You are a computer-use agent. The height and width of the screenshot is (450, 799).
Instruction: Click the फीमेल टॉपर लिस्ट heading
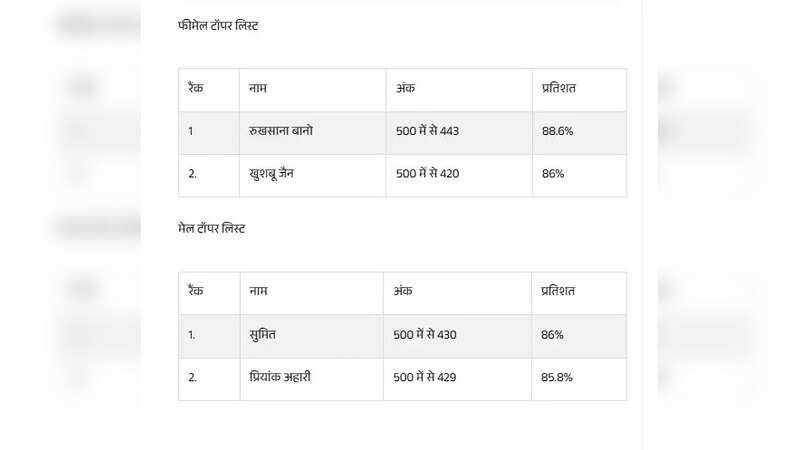click(217, 26)
